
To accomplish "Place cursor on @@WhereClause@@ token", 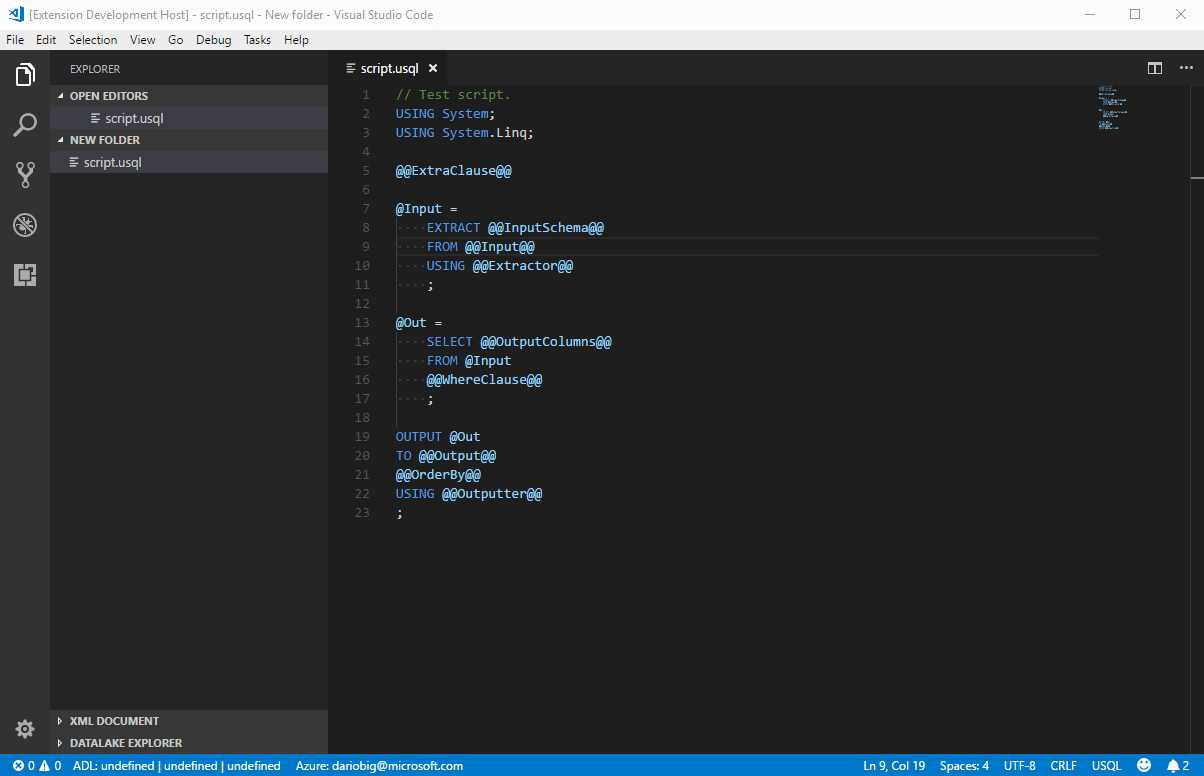I will [485, 380].
